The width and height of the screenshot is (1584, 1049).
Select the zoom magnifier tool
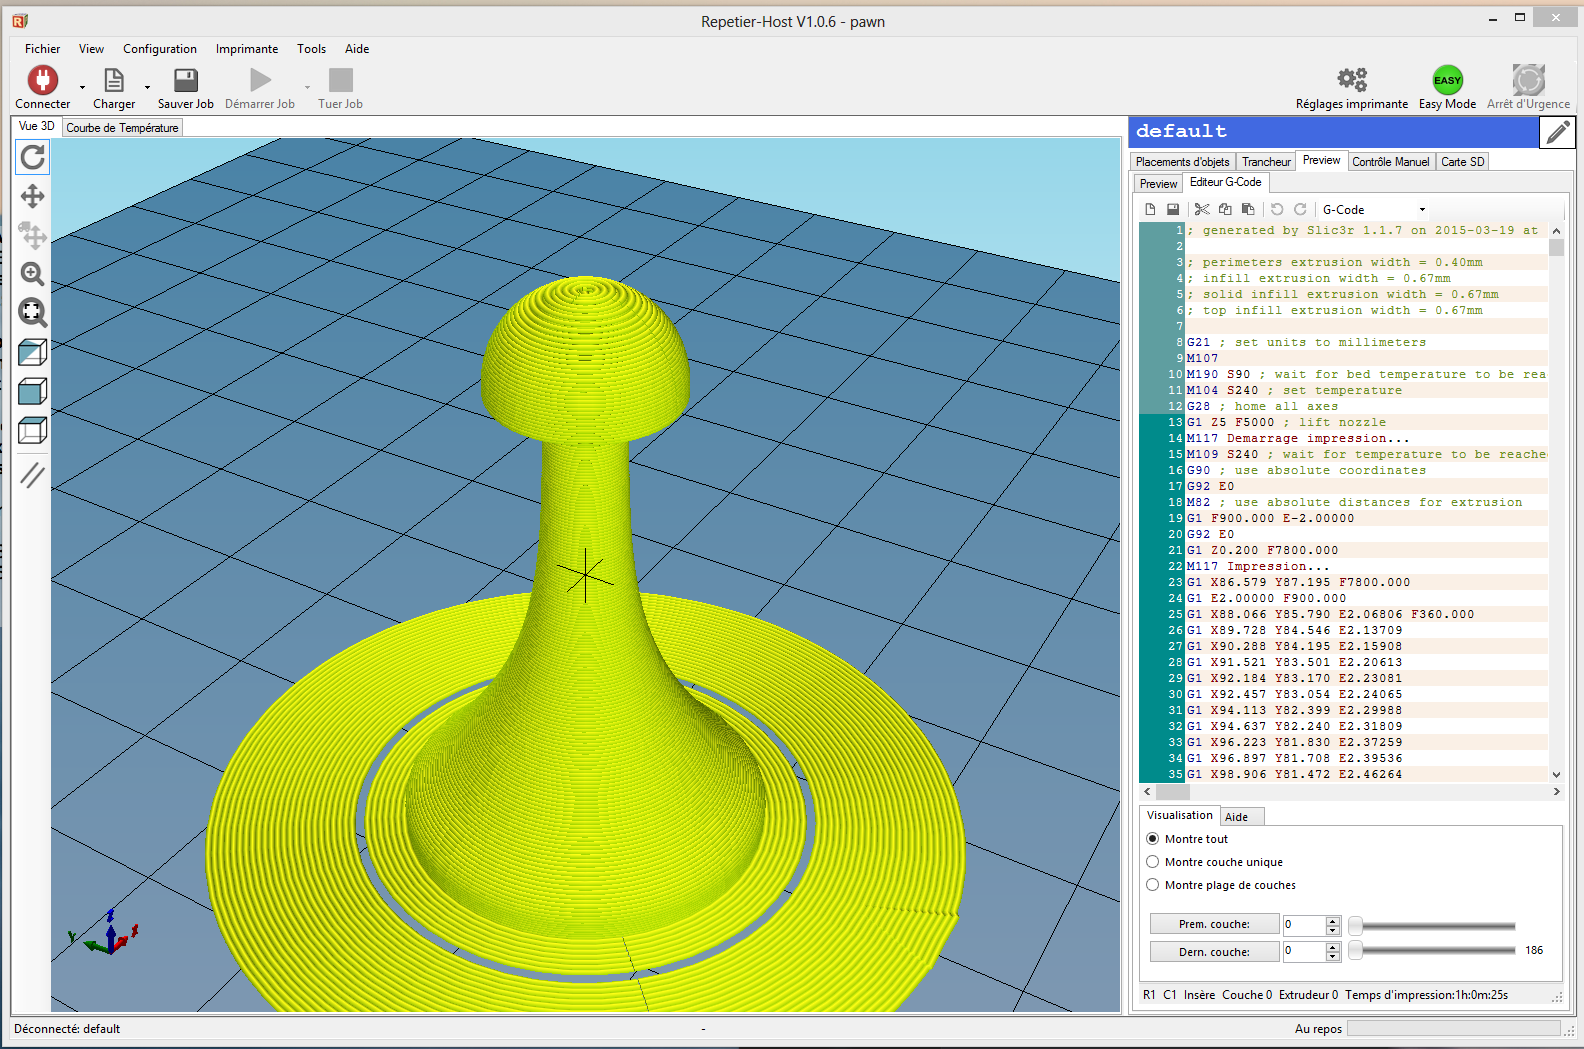(x=33, y=274)
